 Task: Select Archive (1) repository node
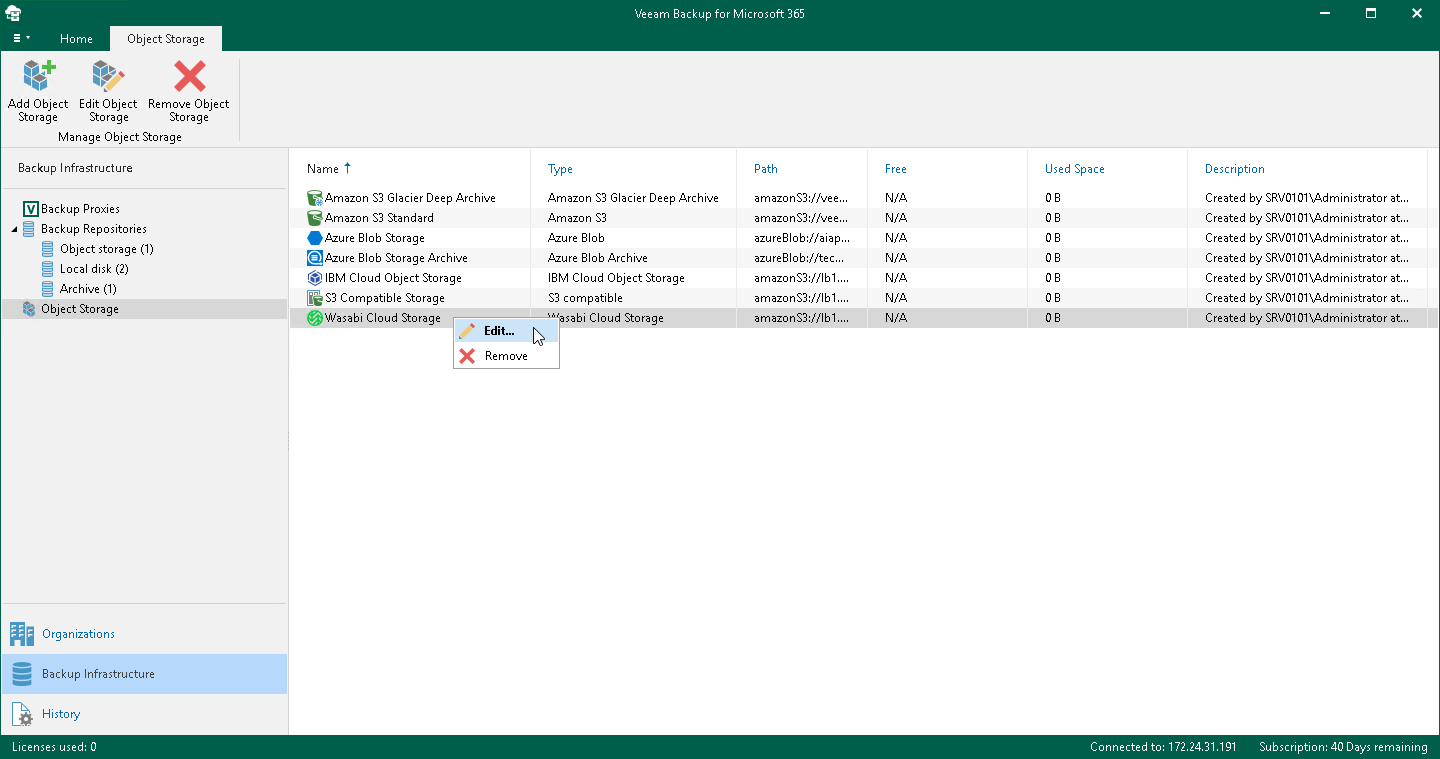point(88,289)
